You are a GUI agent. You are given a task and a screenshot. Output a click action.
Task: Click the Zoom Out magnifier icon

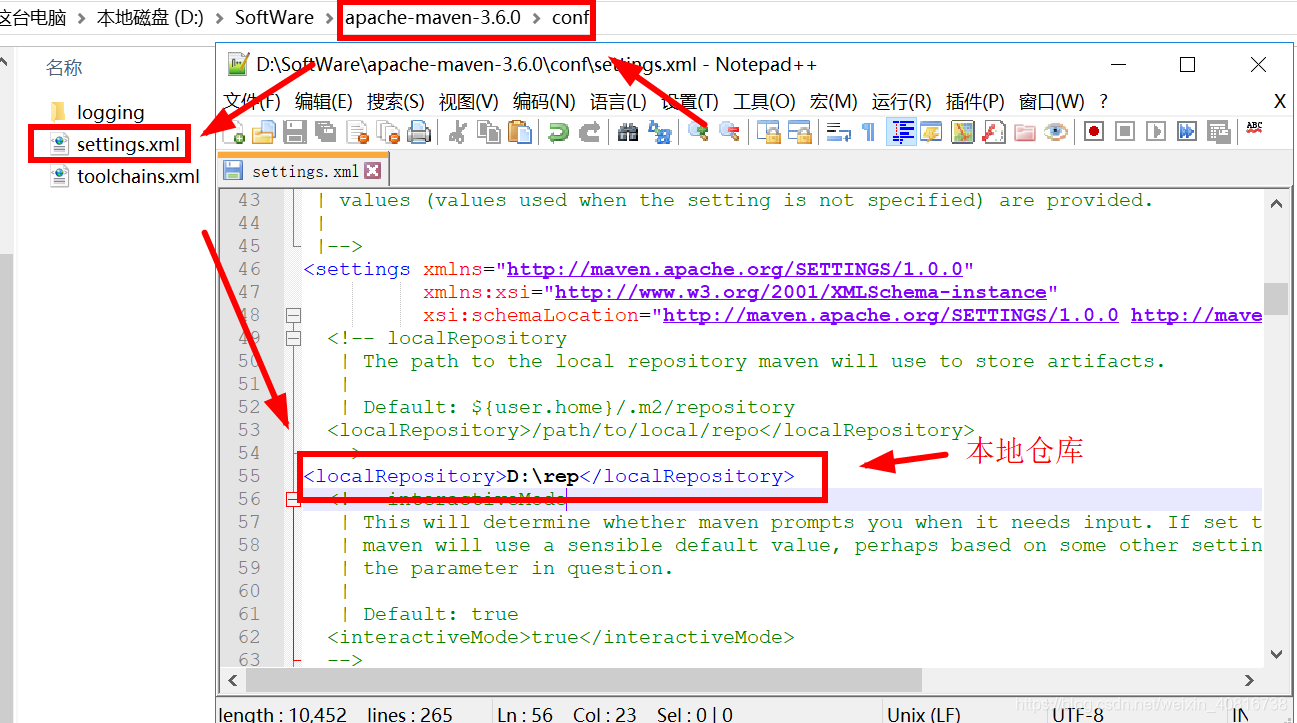pyautogui.click(x=730, y=132)
